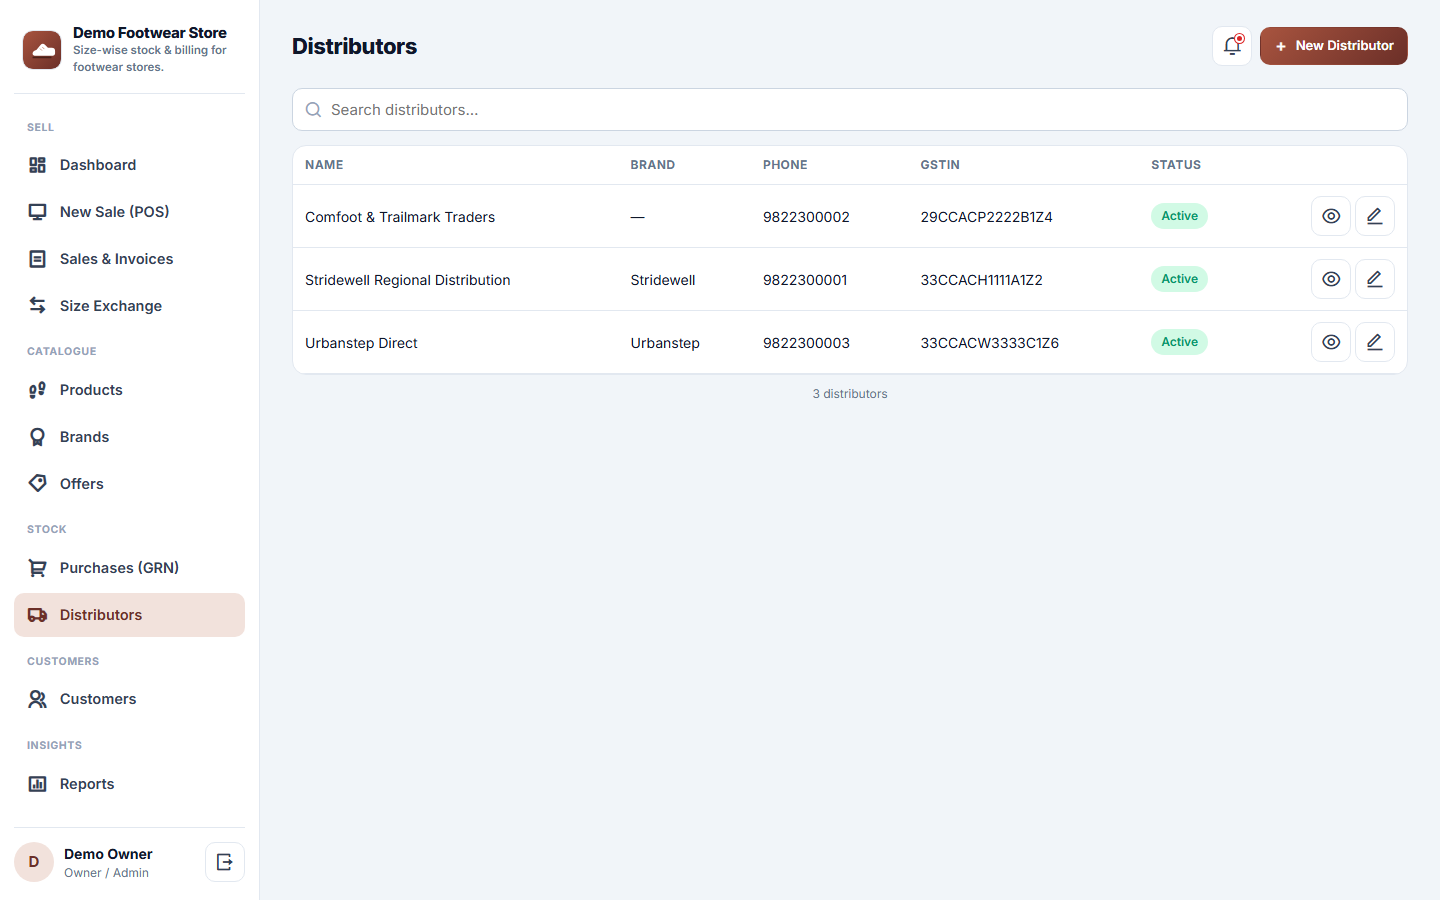View Urbanstep Direct details
Image resolution: width=1440 pixels, height=900 pixels.
click(1331, 342)
